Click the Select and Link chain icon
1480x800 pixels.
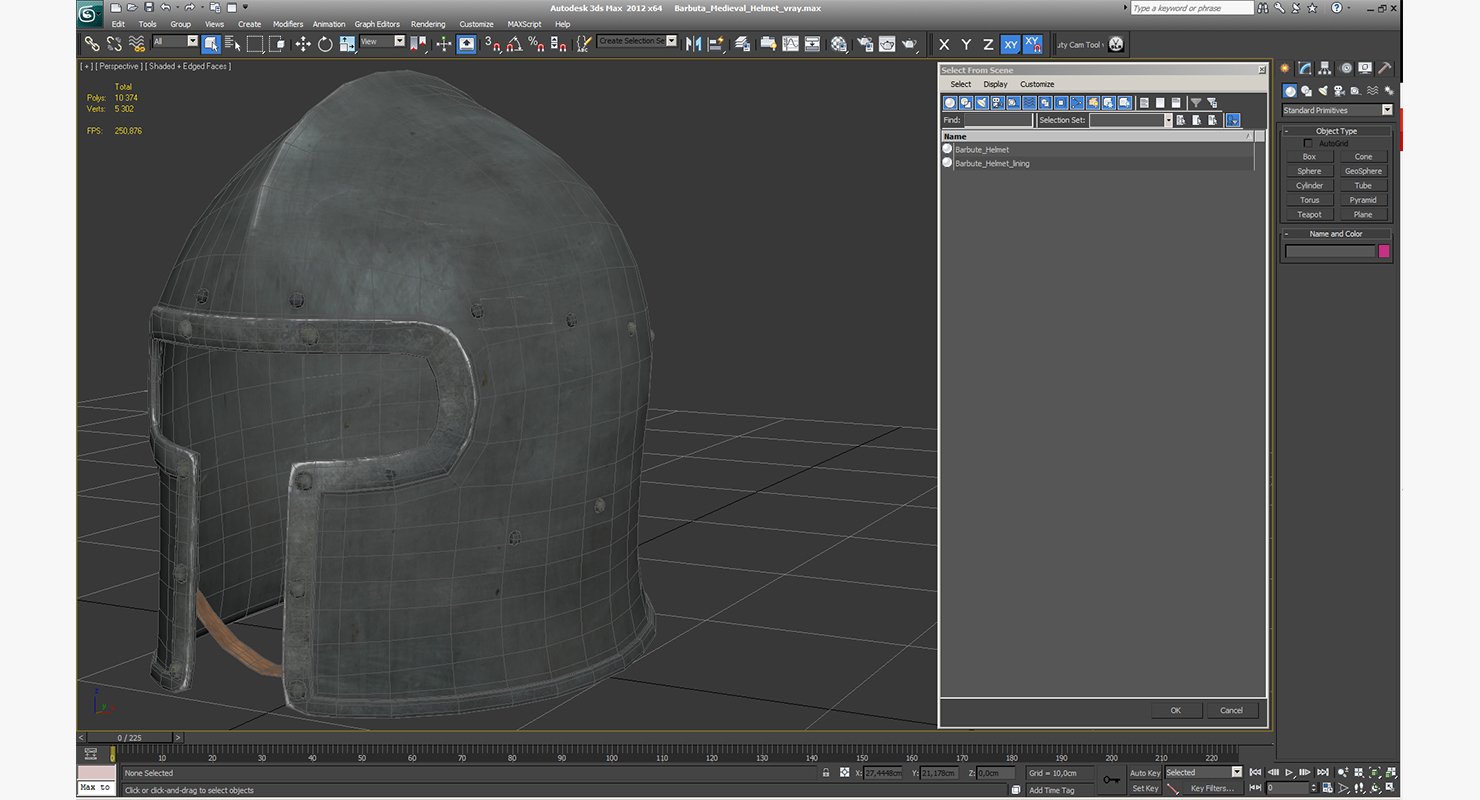coord(91,44)
